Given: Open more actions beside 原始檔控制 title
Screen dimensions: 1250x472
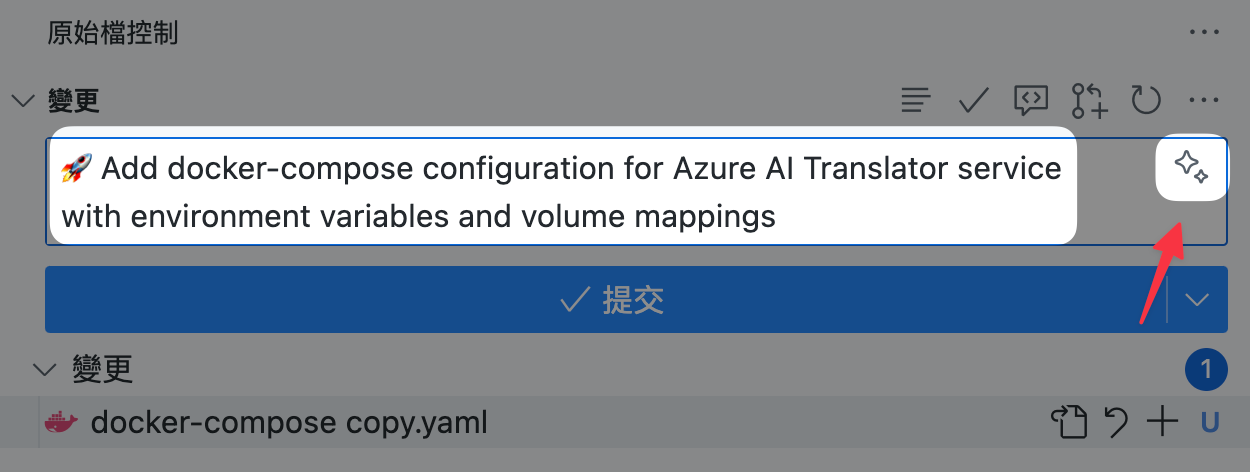Looking at the screenshot, I should [1205, 32].
